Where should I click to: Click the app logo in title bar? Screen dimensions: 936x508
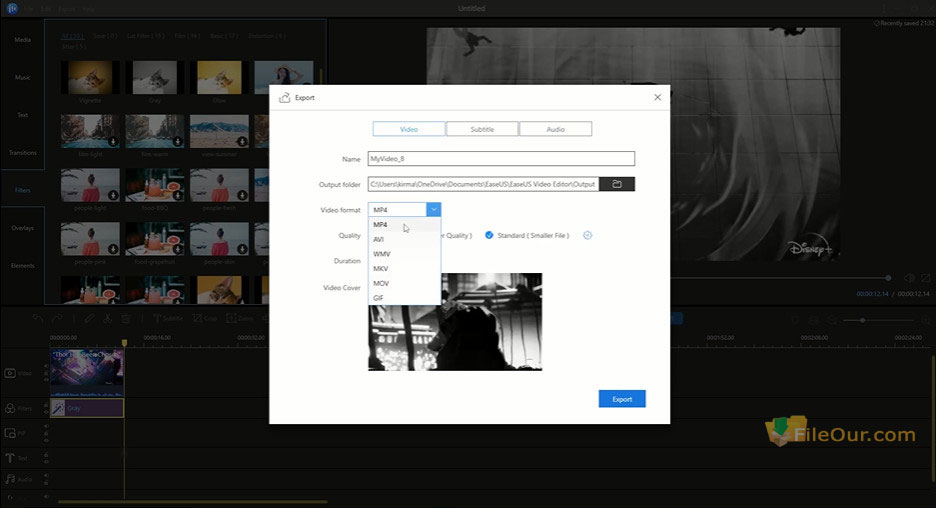click(x=11, y=8)
